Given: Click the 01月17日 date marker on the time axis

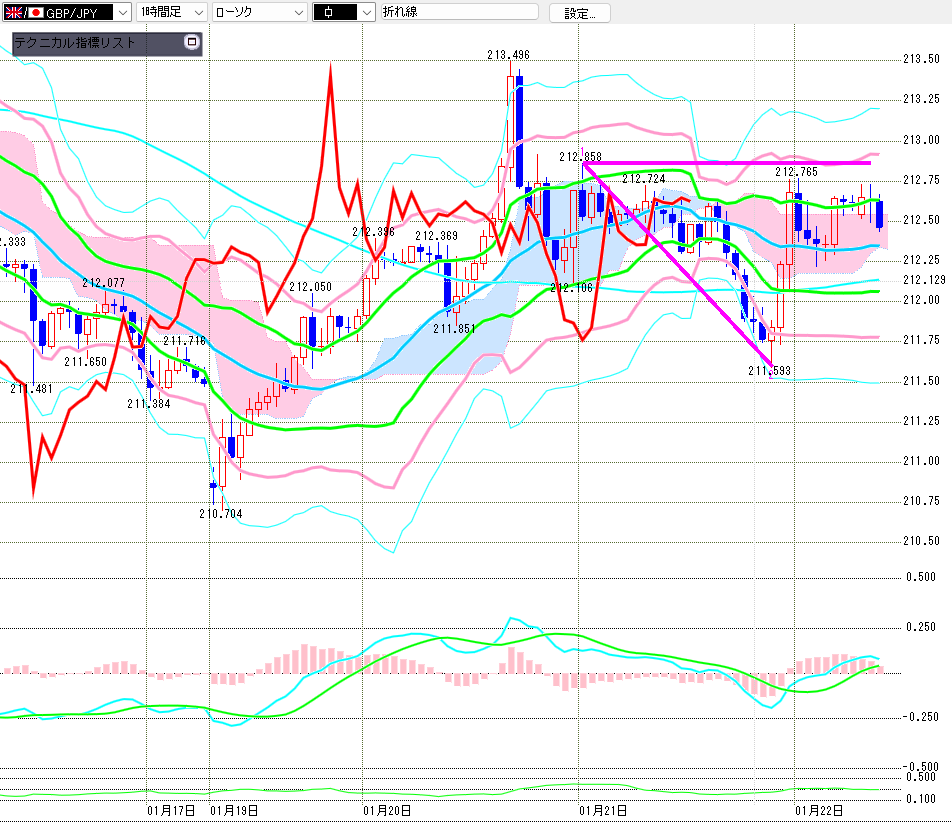Looking at the screenshot, I should click(x=171, y=810).
